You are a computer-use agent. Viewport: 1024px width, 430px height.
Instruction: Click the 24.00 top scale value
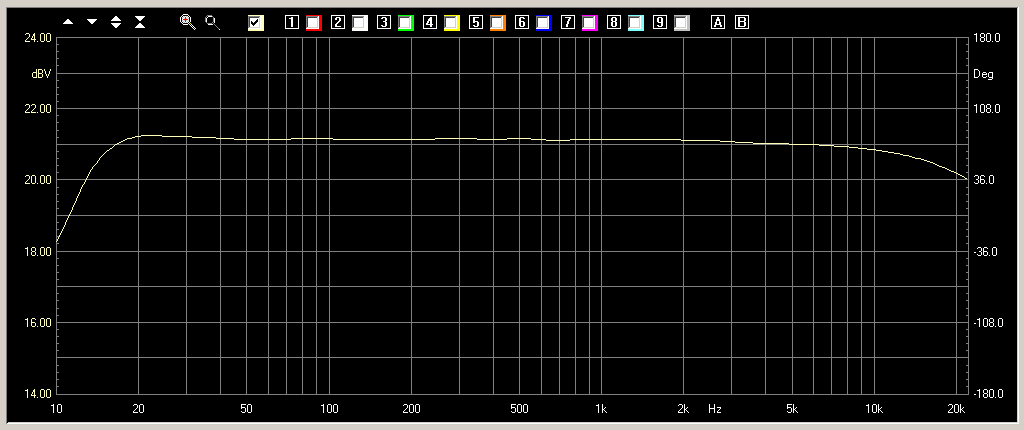pos(37,38)
